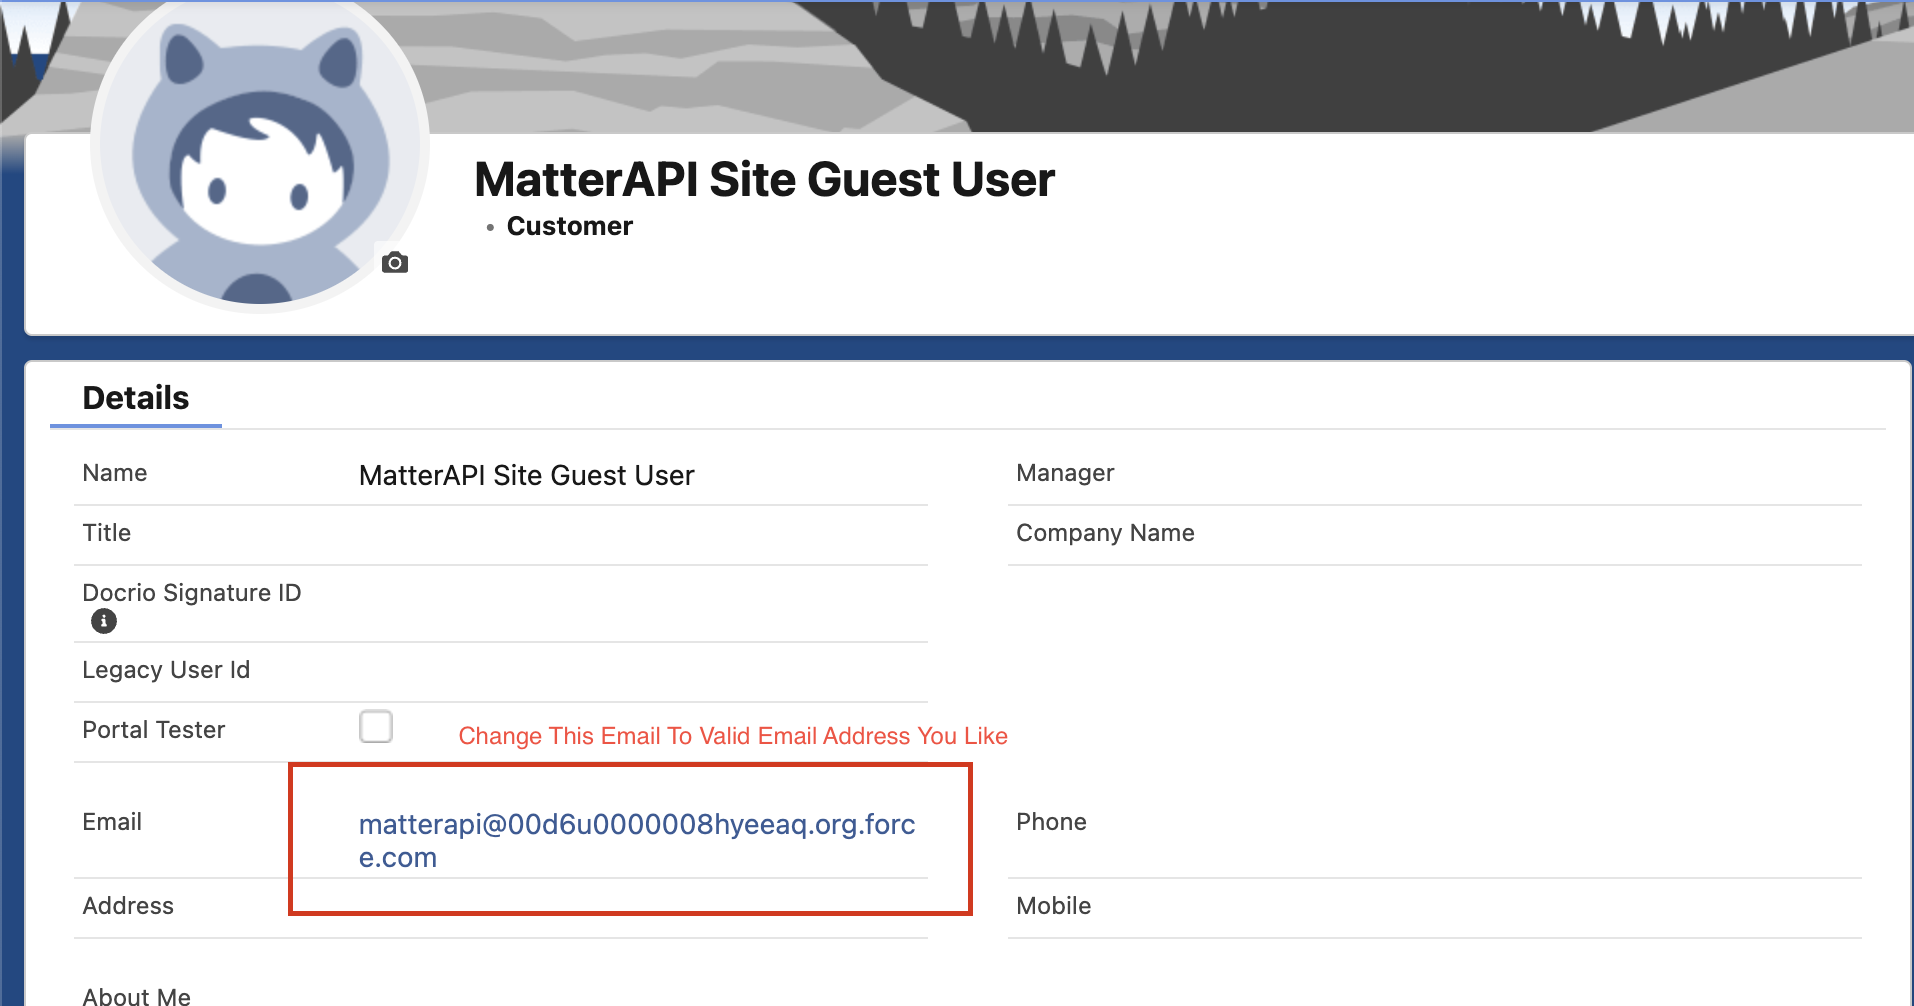Click the Manager field label
Image resolution: width=1914 pixels, height=1006 pixels.
click(1065, 473)
